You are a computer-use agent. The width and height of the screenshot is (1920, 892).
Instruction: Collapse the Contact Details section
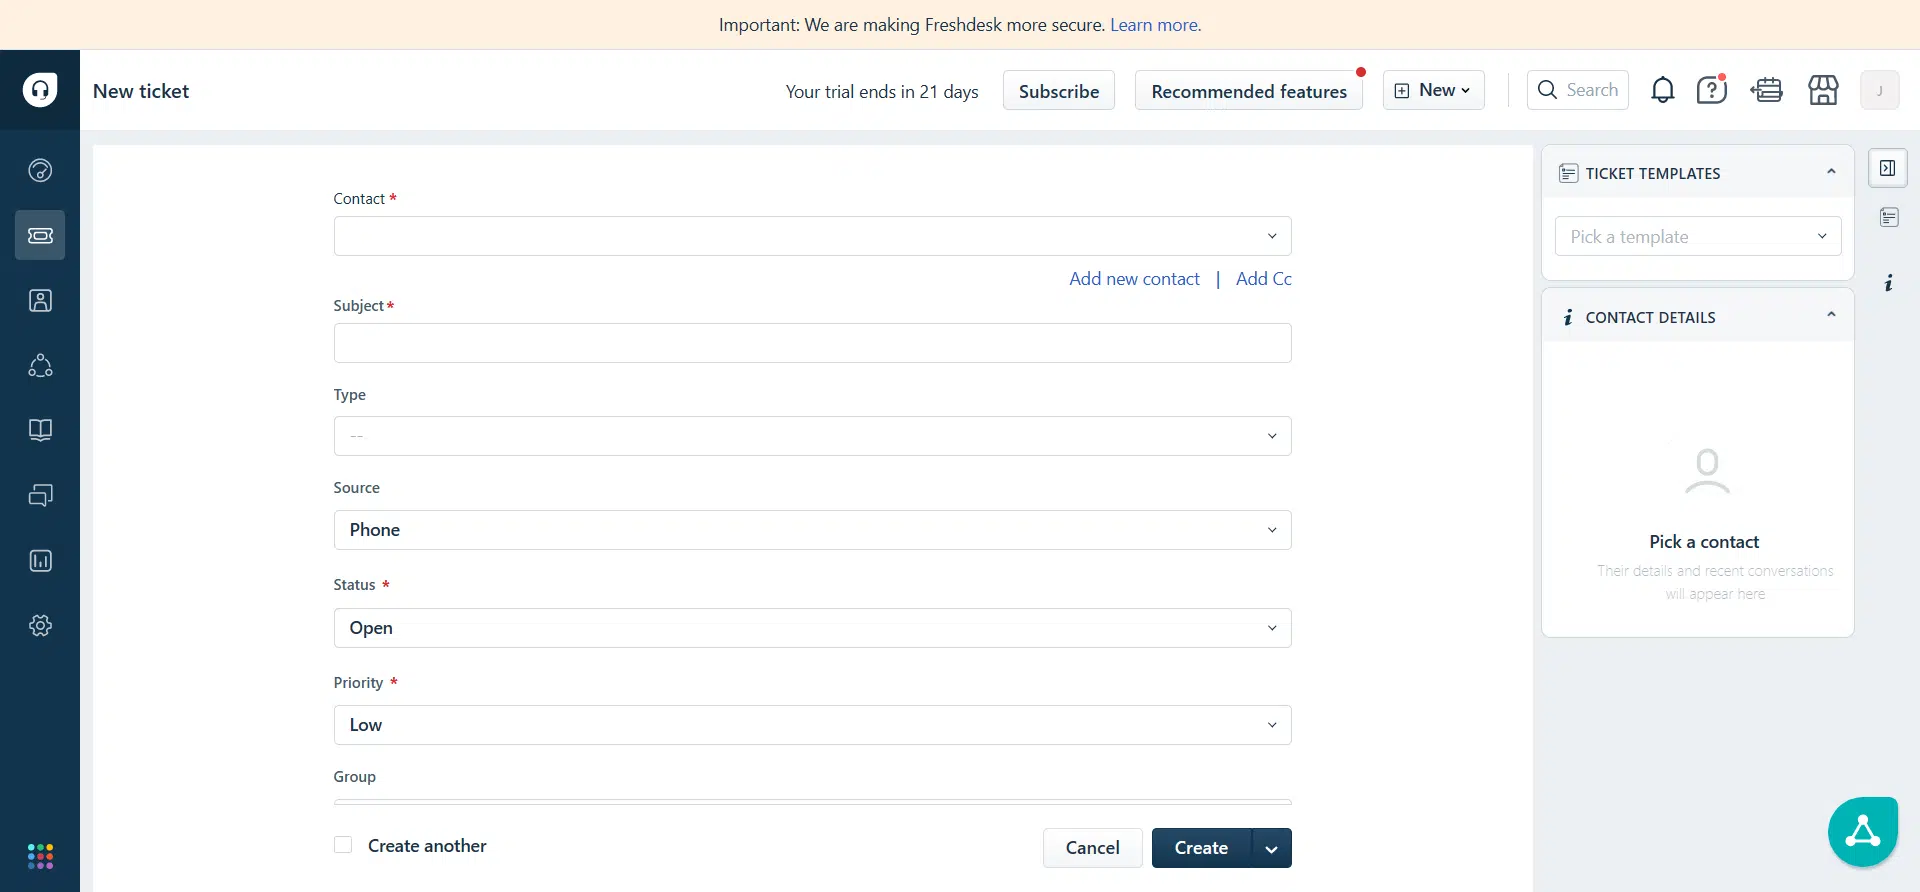click(x=1831, y=316)
